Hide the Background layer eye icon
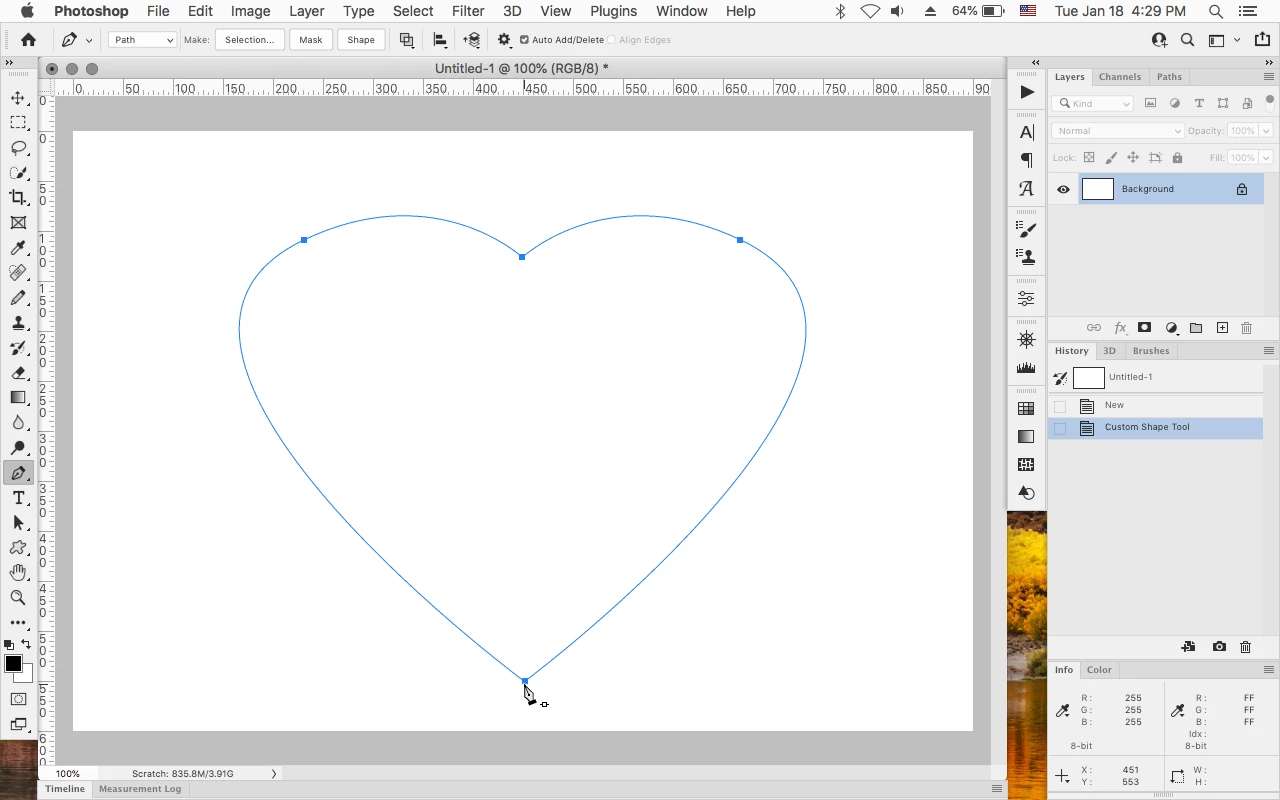Image resolution: width=1280 pixels, height=800 pixels. (1063, 189)
